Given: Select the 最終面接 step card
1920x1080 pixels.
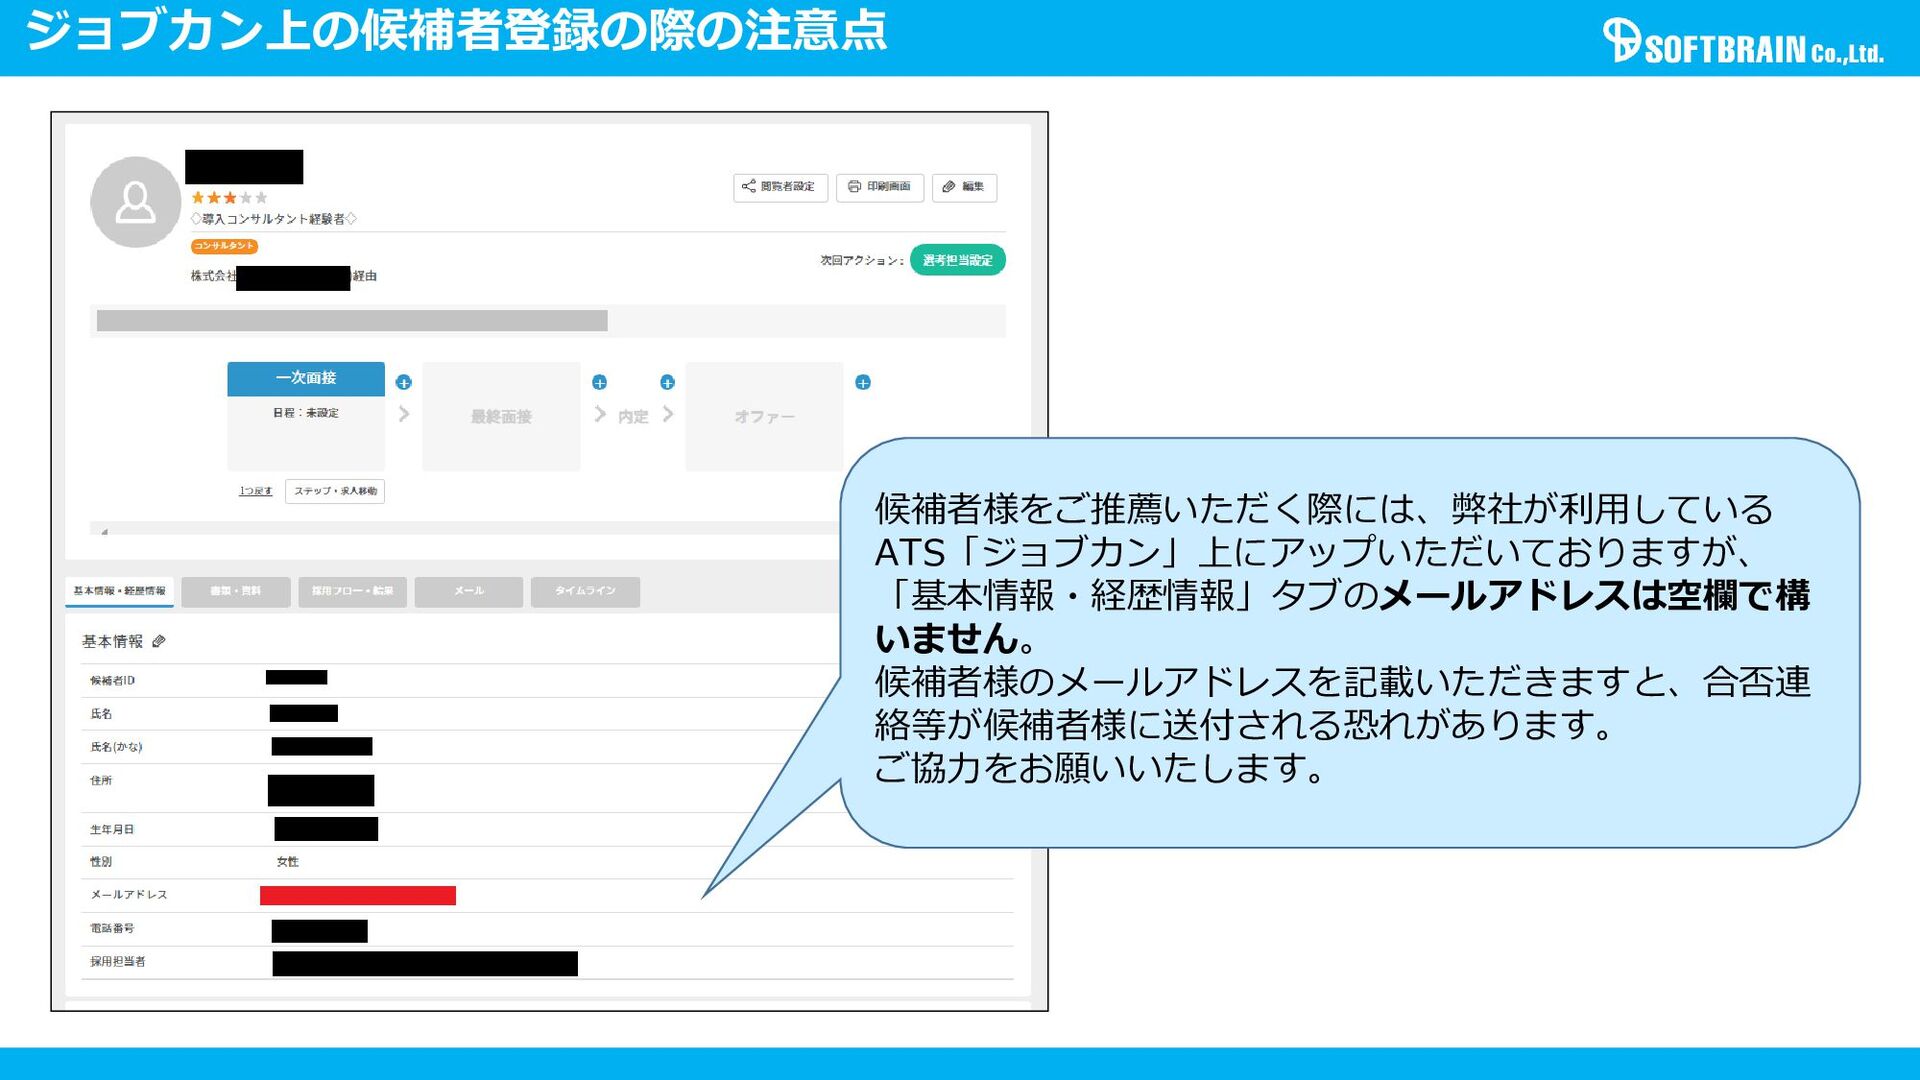Looking at the screenshot, I should click(501, 416).
